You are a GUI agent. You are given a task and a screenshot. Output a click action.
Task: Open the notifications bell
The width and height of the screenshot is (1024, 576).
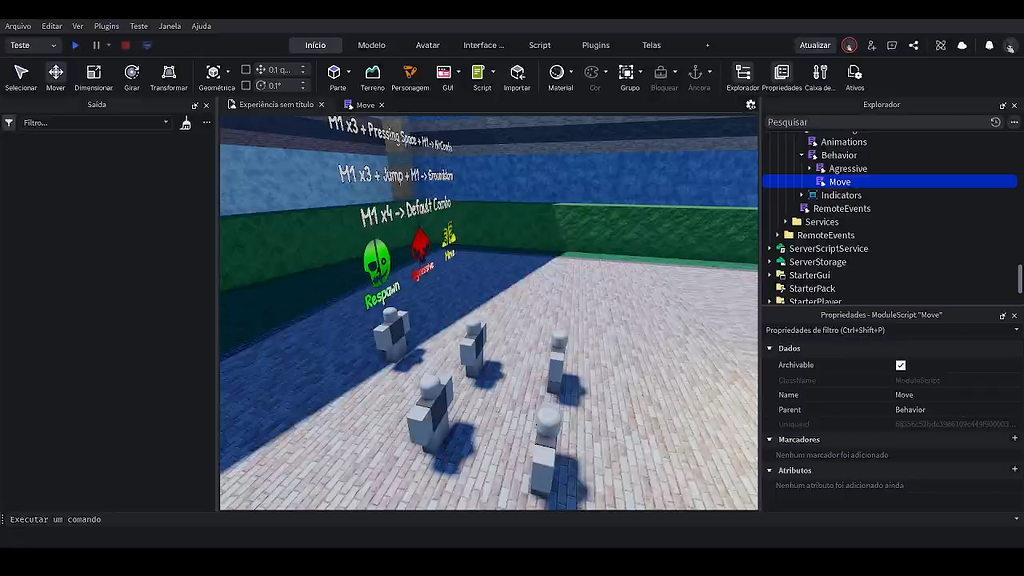tap(989, 45)
